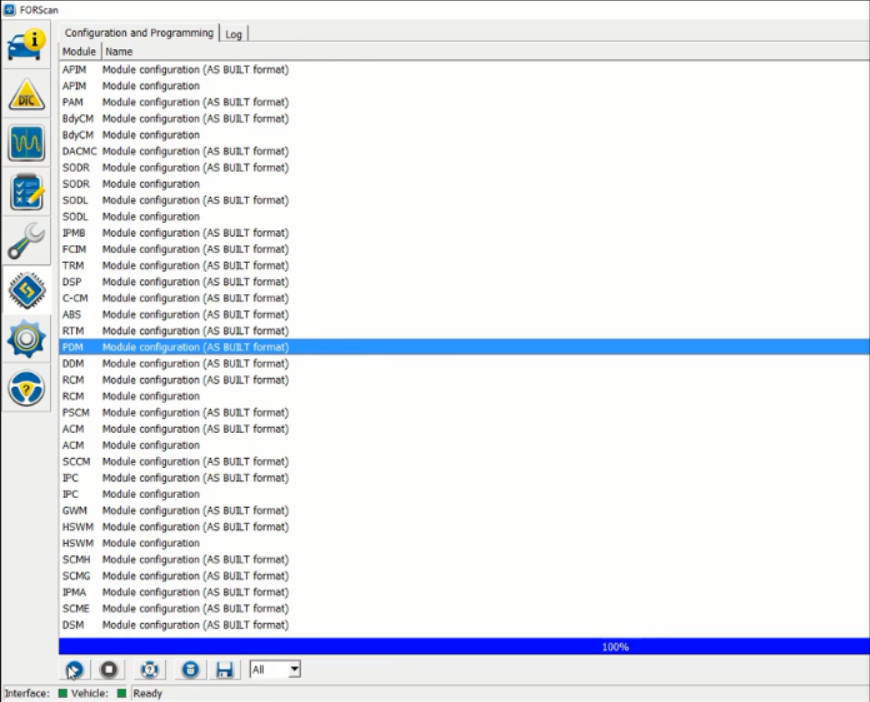870x702 pixels.
Task: Select DSP Module configuration row
Action: 464,282
